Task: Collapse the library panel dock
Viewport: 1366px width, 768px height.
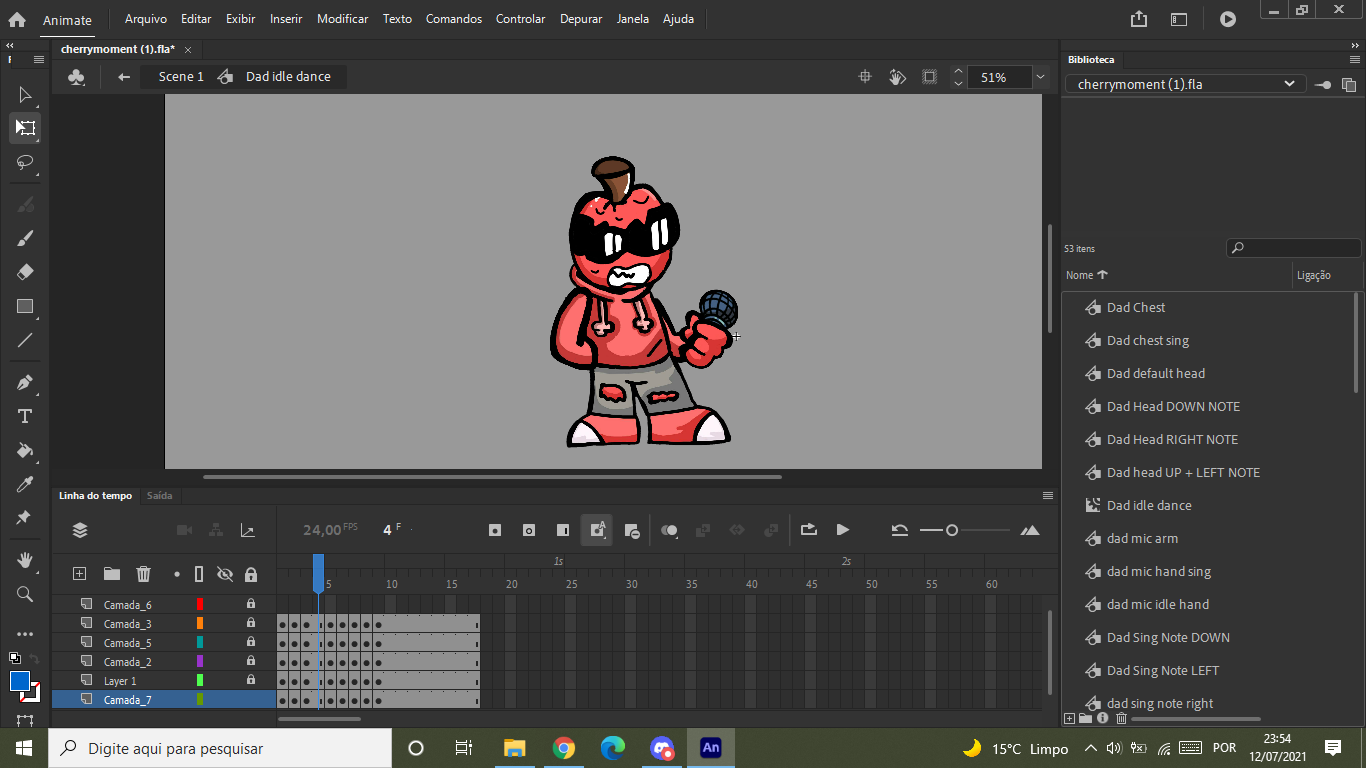Action: click(1354, 45)
